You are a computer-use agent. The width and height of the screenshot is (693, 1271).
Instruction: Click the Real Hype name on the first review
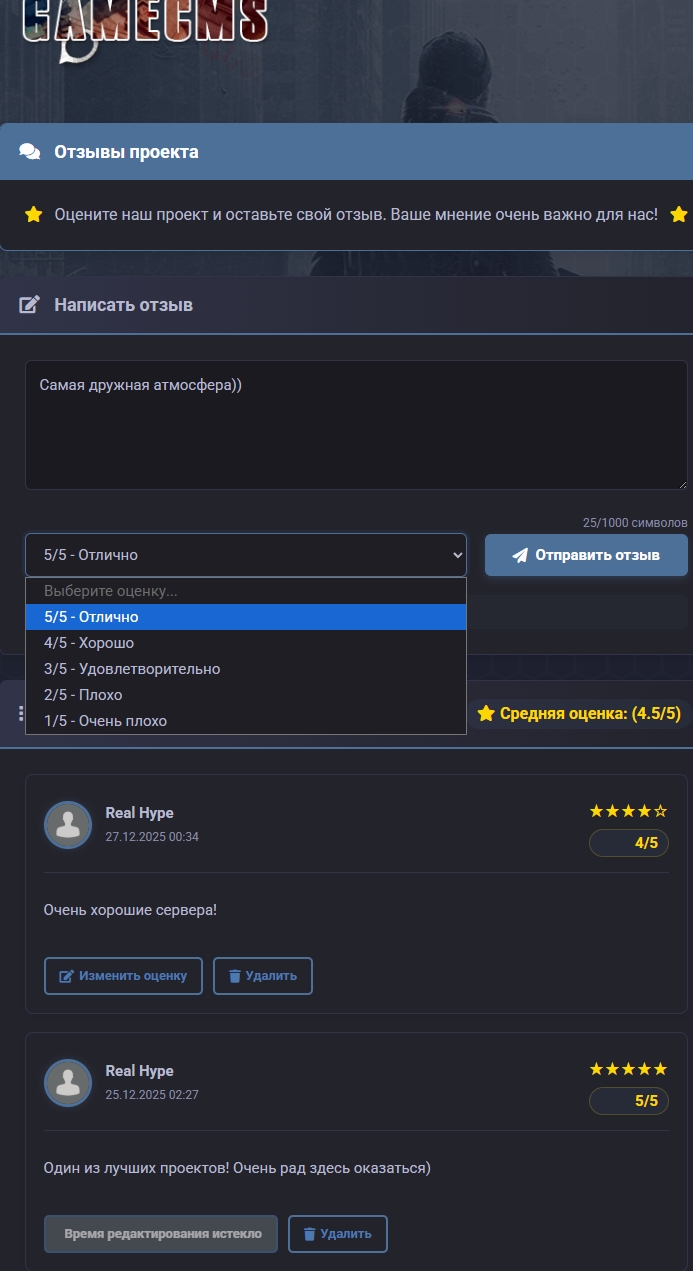pos(139,813)
